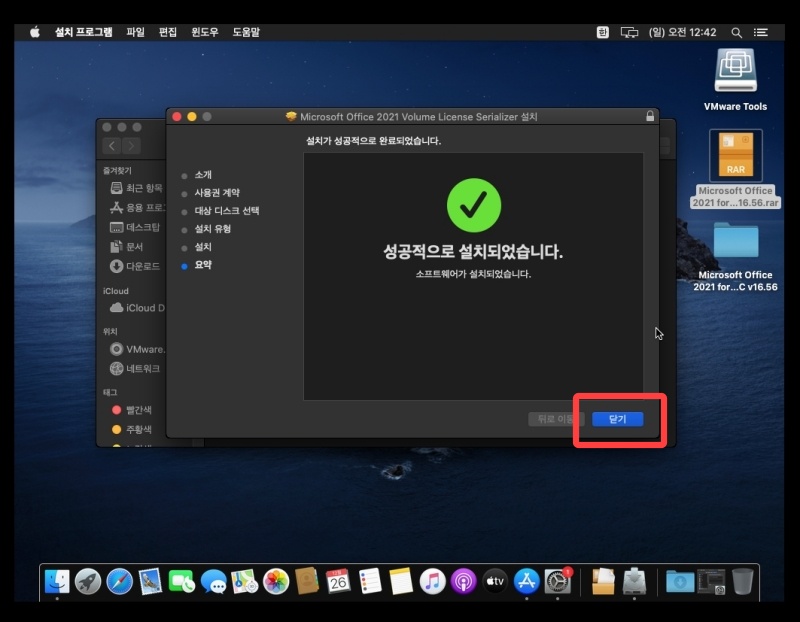The width and height of the screenshot is (800, 622).
Task: Open Photos from the Dock
Action: click(276, 581)
